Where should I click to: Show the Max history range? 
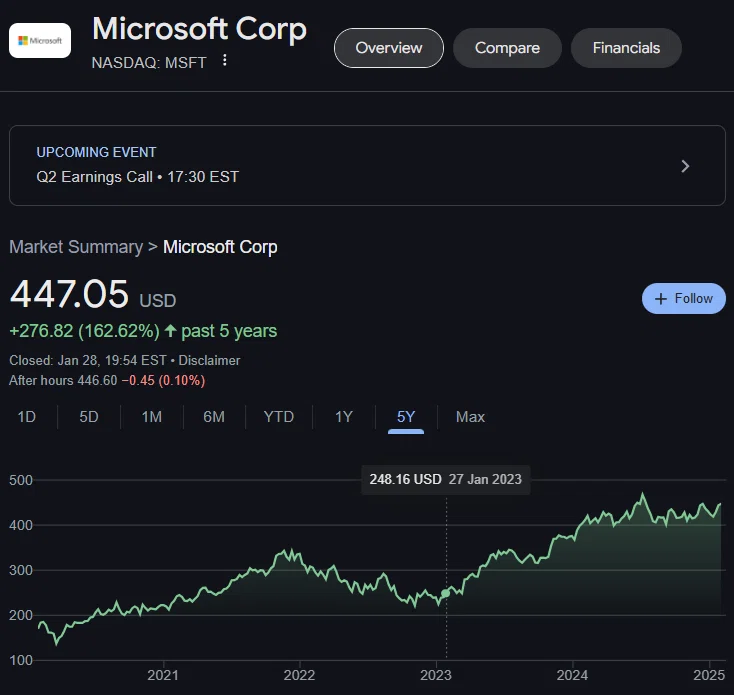[x=470, y=417]
